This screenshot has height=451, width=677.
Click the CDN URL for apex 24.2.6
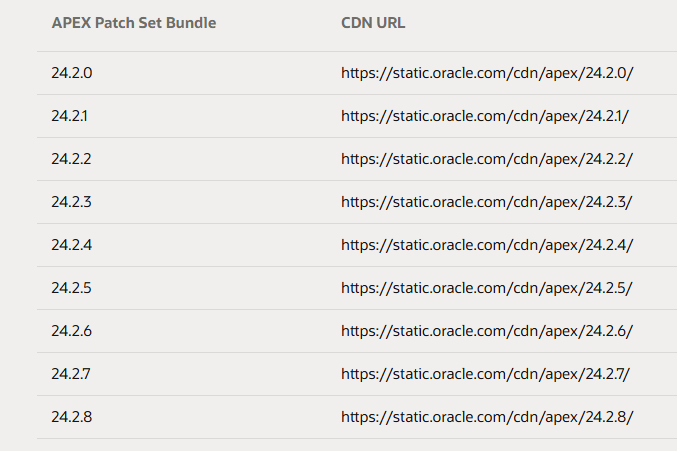(x=487, y=331)
